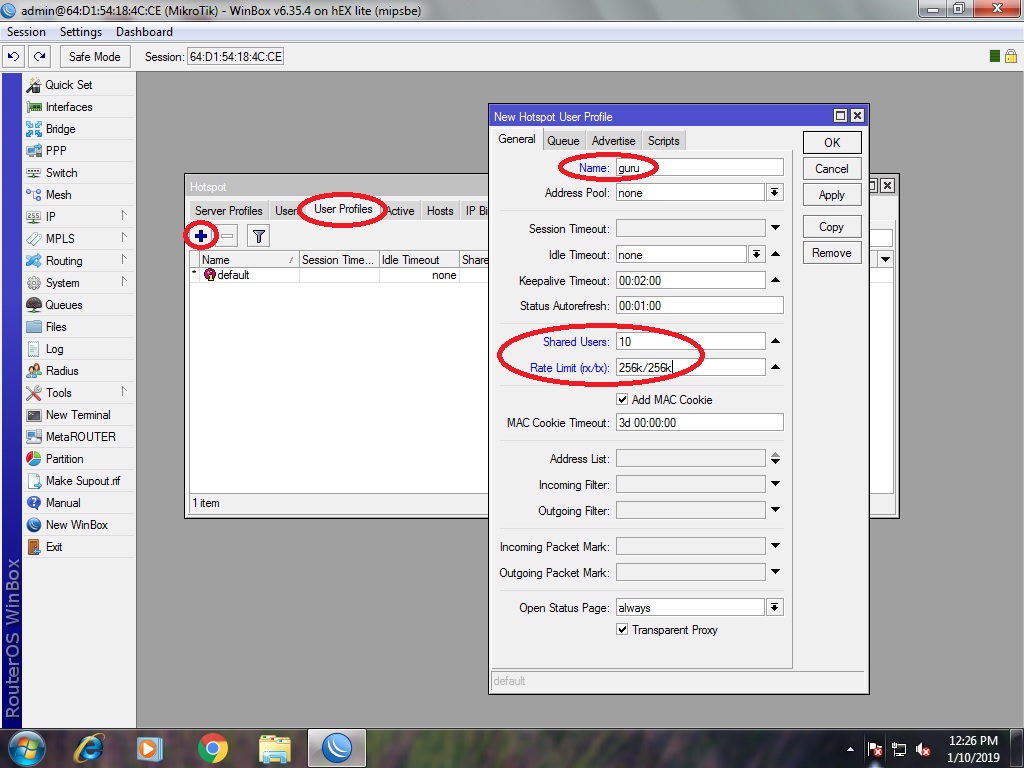Launch New WinBox

click(x=76, y=525)
